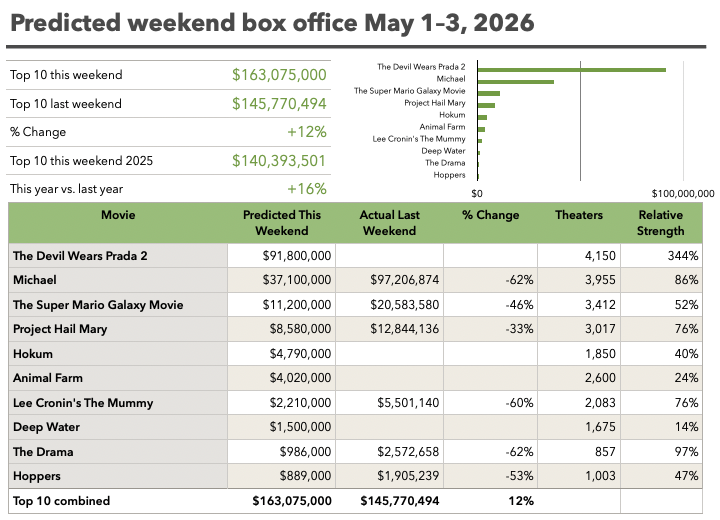
Task: Click the "Relative Strength" column header
Action: [660, 223]
